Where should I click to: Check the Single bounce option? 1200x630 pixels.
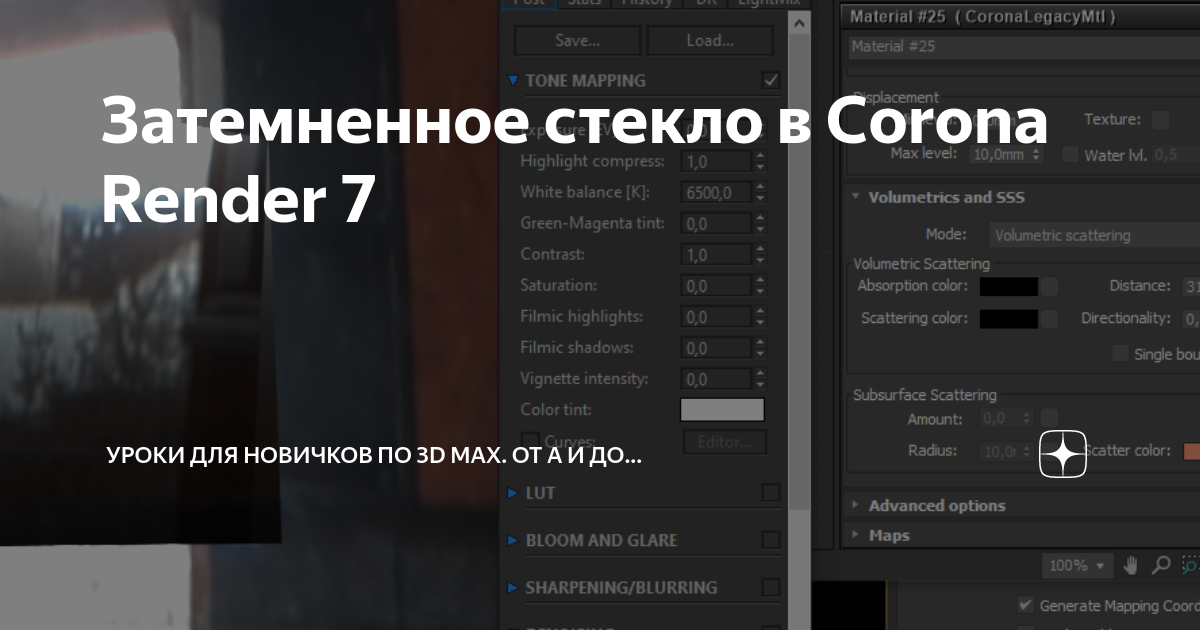pyautogui.click(x=1119, y=353)
